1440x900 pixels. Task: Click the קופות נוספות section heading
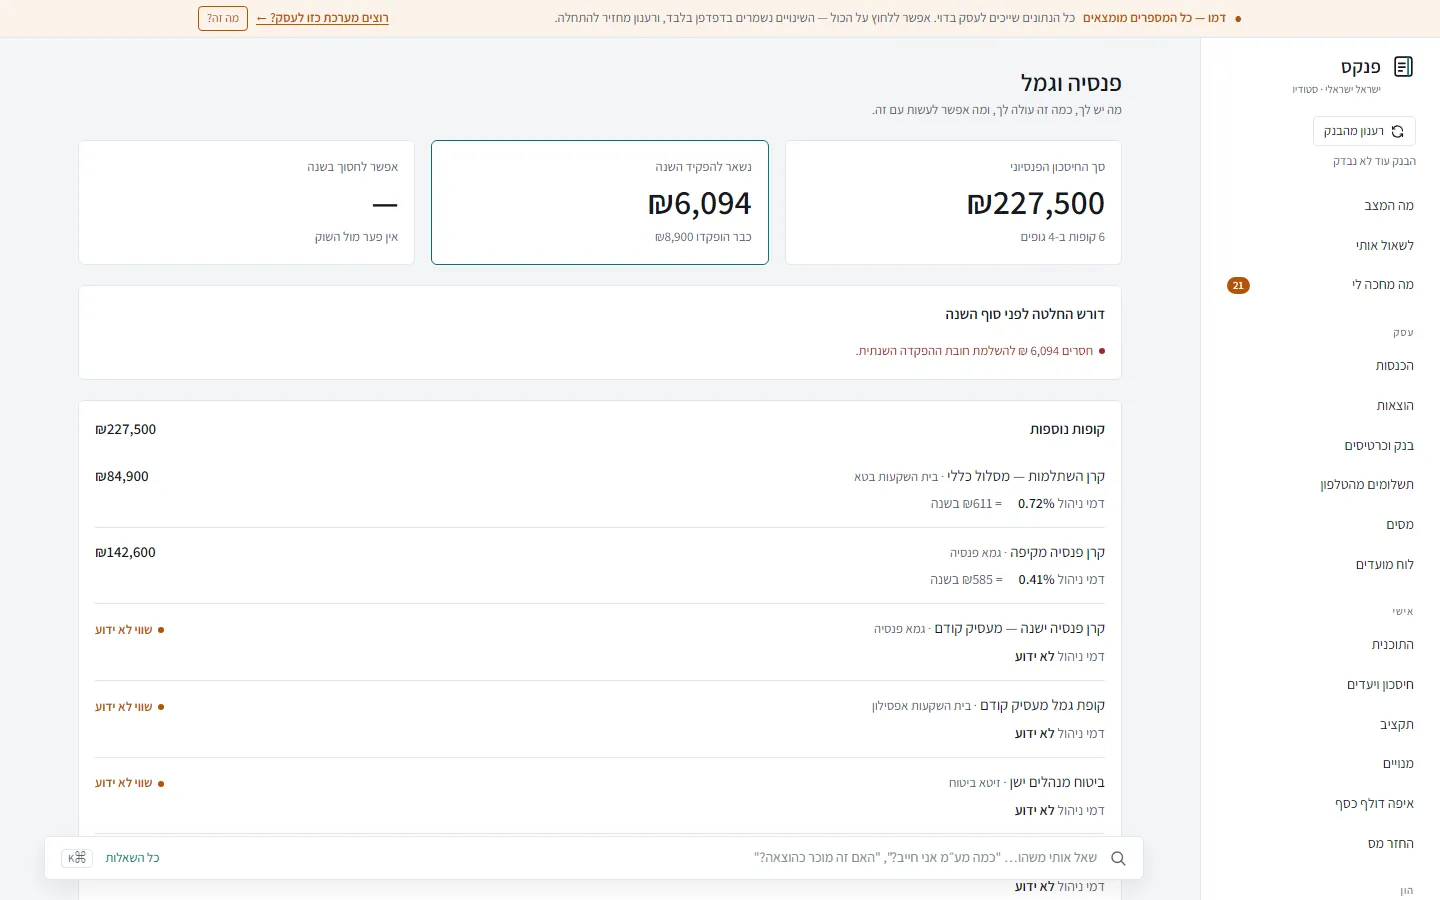click(x=1067, y=430)
